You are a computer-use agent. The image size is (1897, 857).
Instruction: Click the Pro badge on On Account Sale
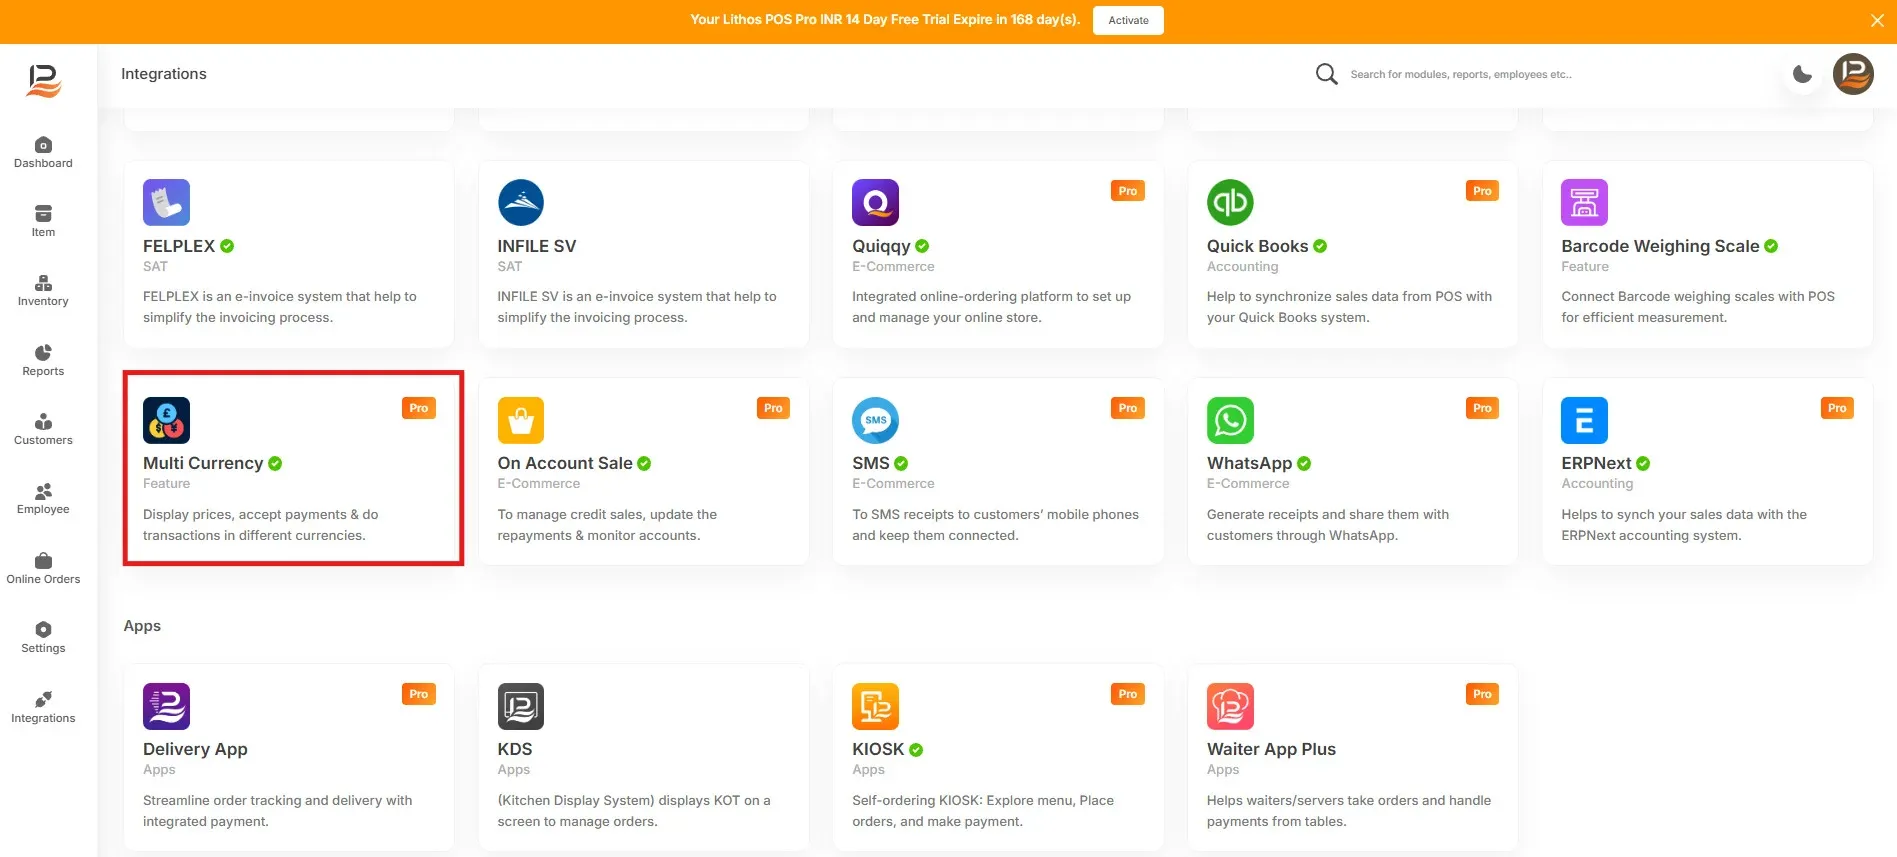(773, 408)
